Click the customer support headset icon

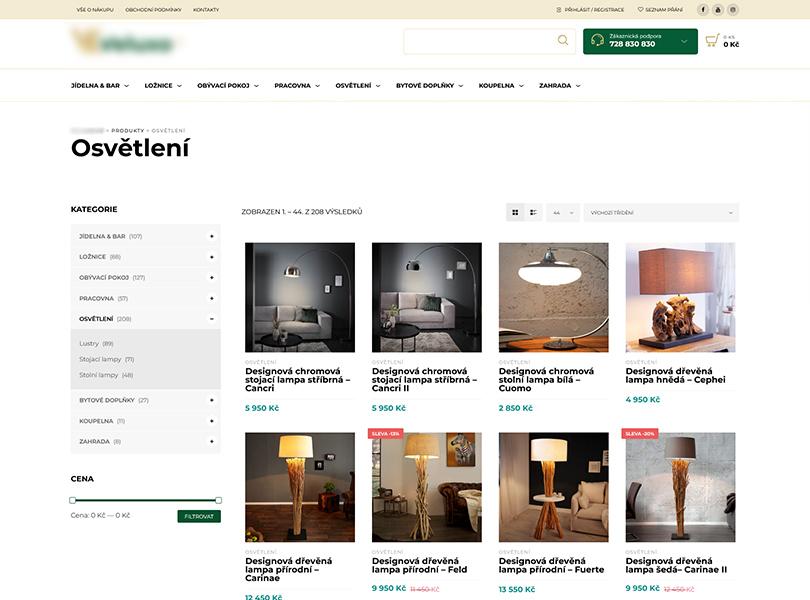597,40
